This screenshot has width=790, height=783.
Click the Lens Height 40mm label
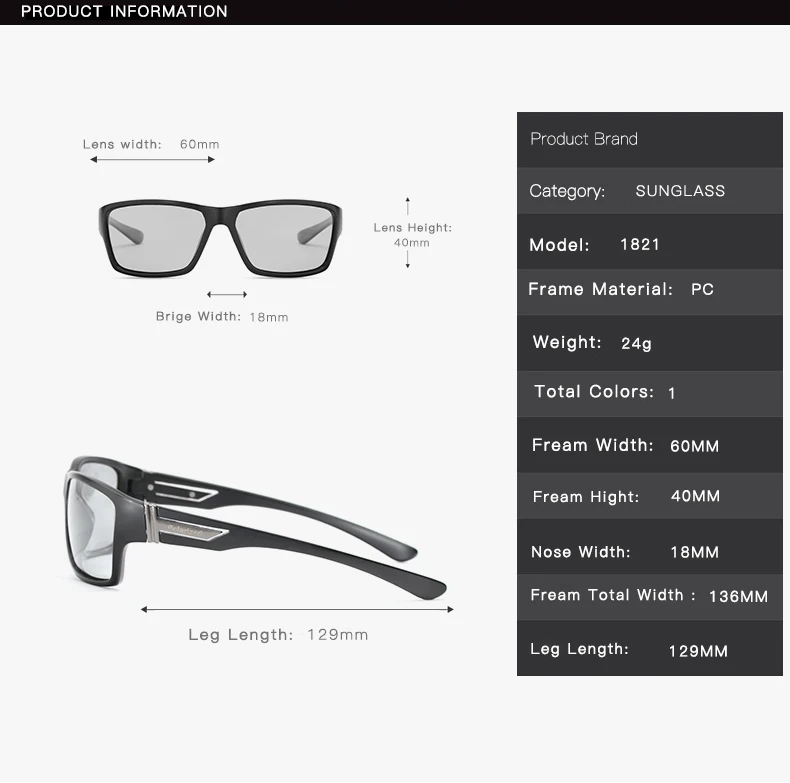tap(413, 235)
